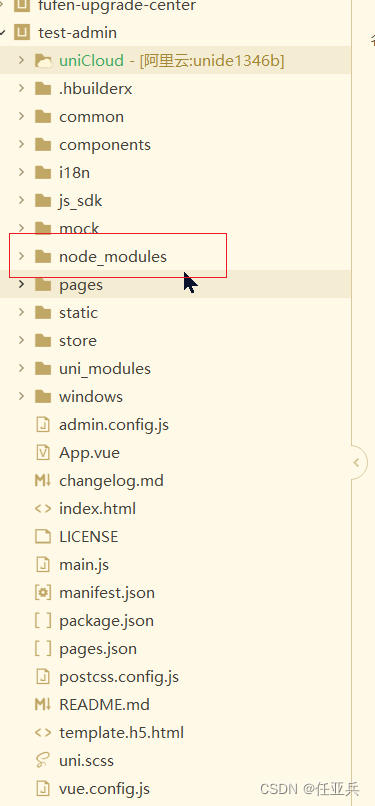This screenshot has height=806, width=375.
Task: Click the package.json brackets icon
Action: tap(43, 620)
